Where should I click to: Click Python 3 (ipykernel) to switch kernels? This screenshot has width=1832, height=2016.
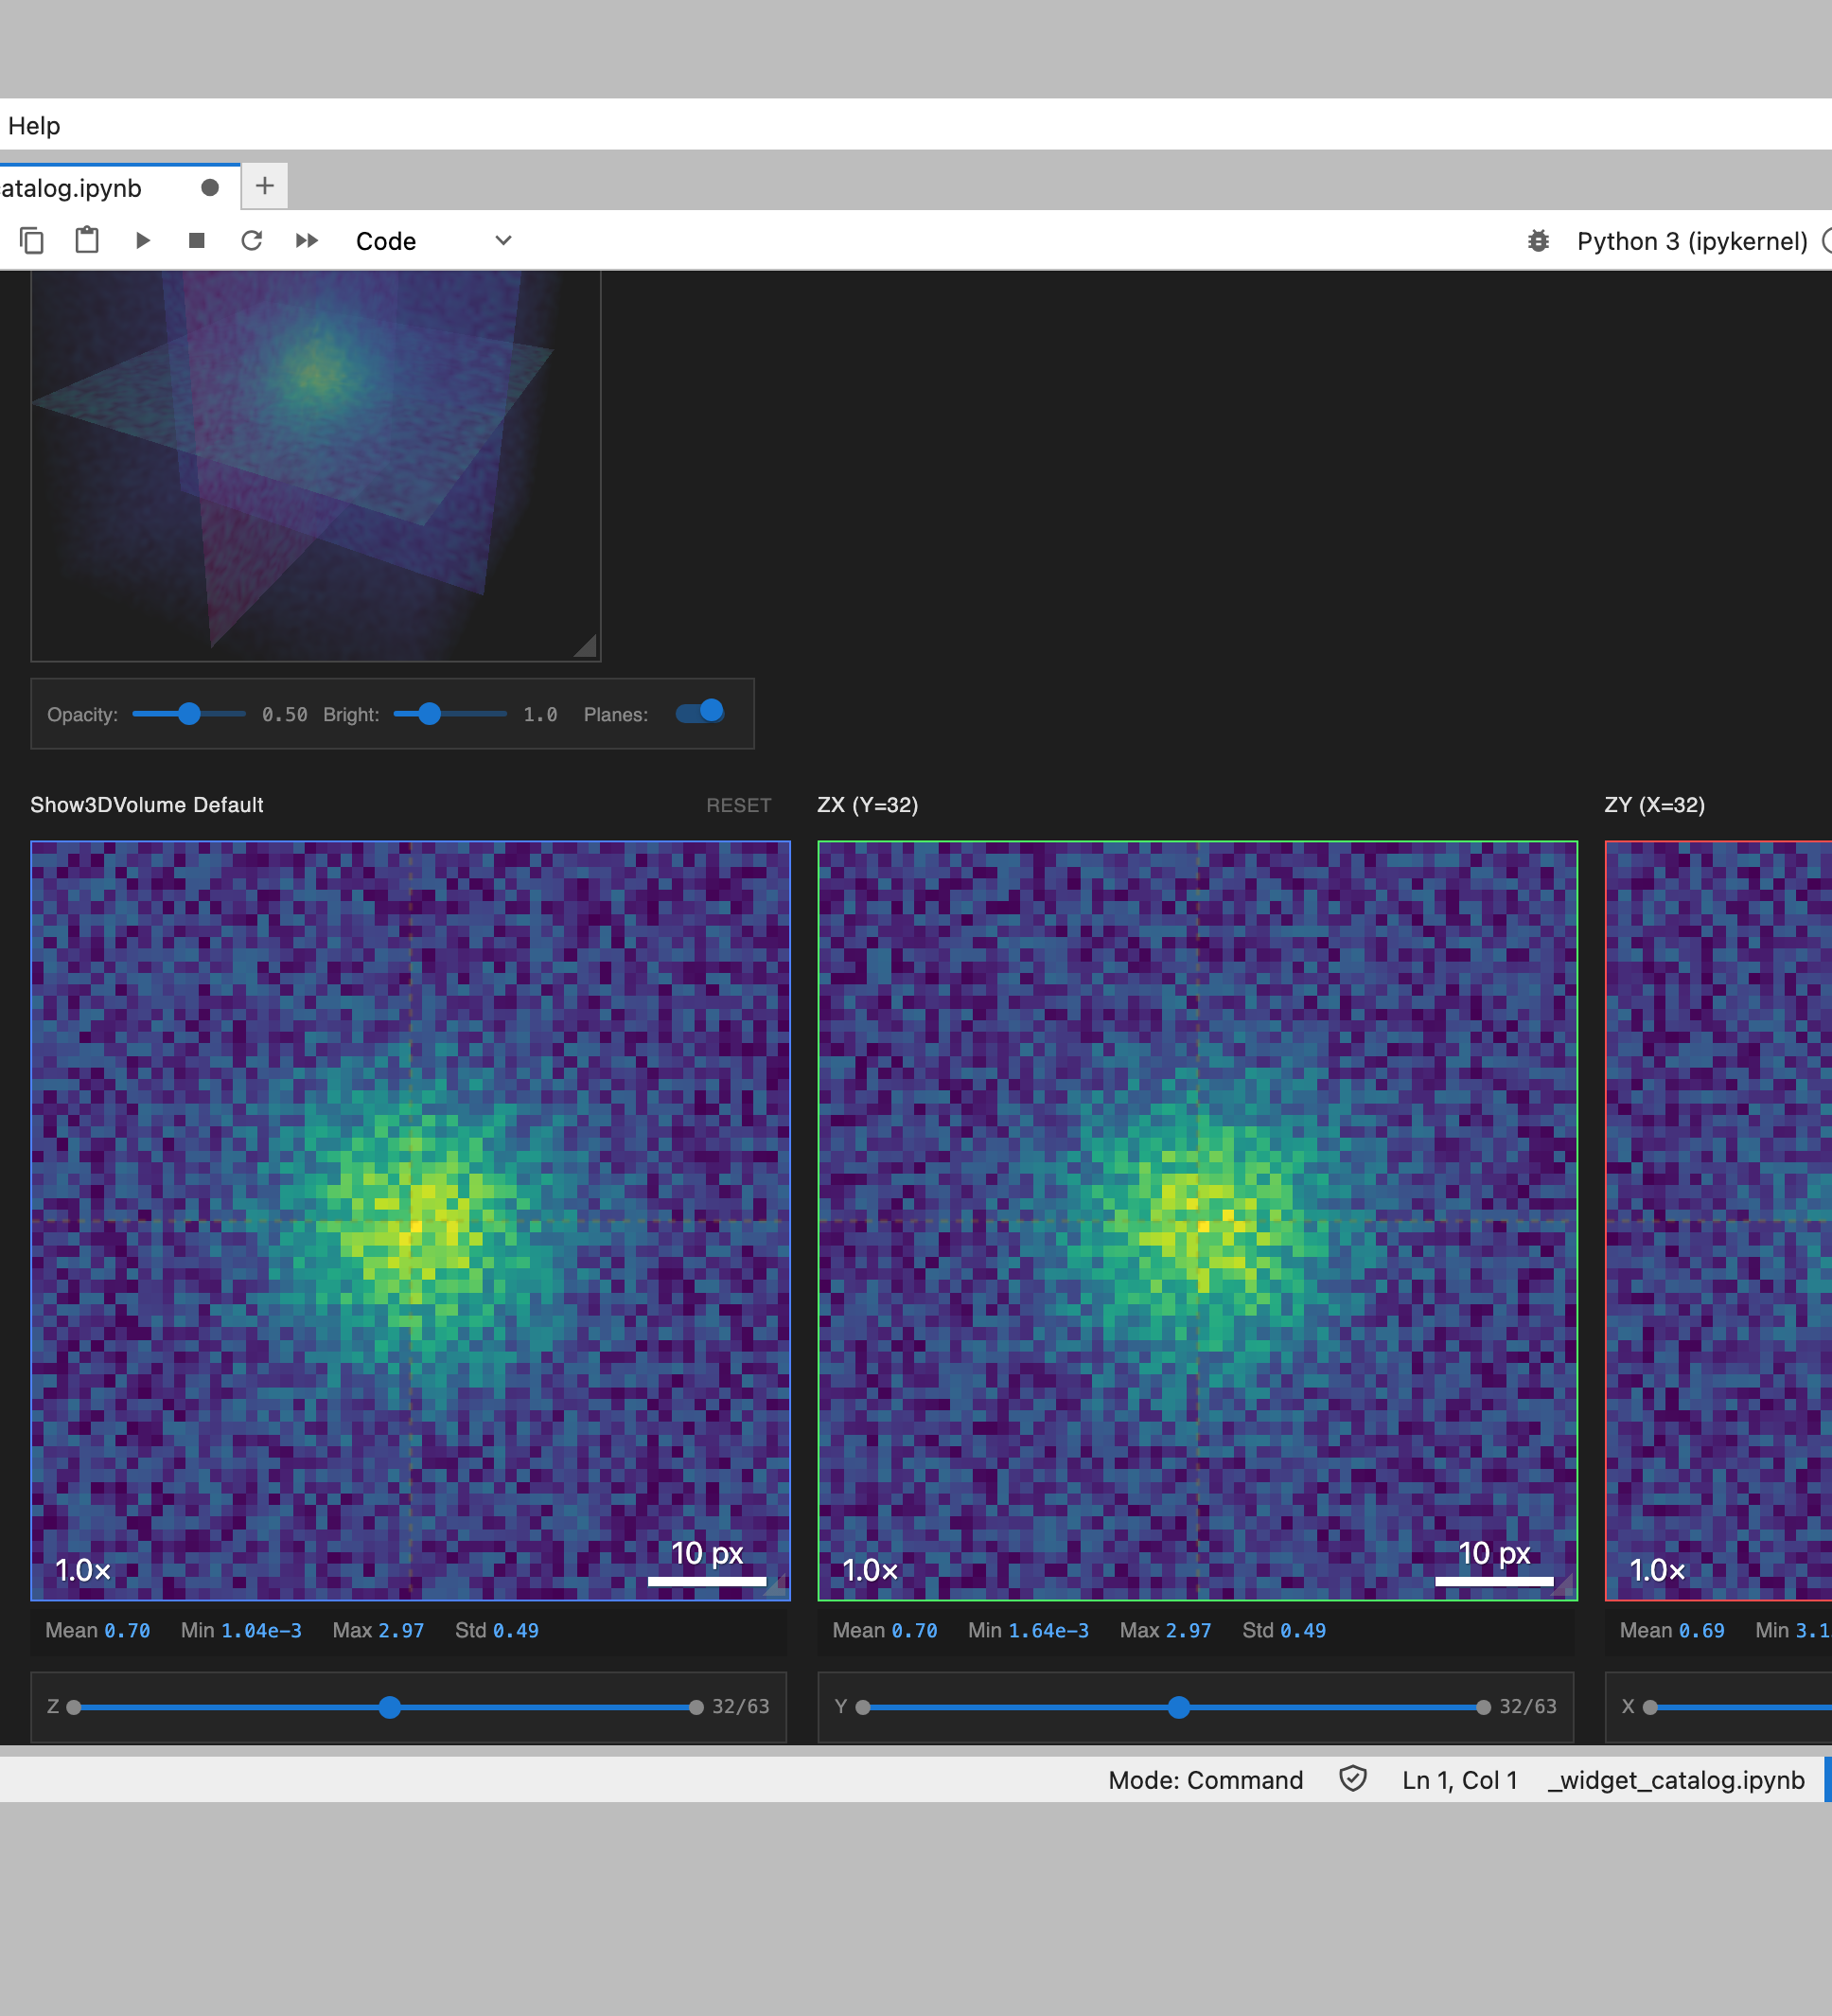(x=1691, y=240)
